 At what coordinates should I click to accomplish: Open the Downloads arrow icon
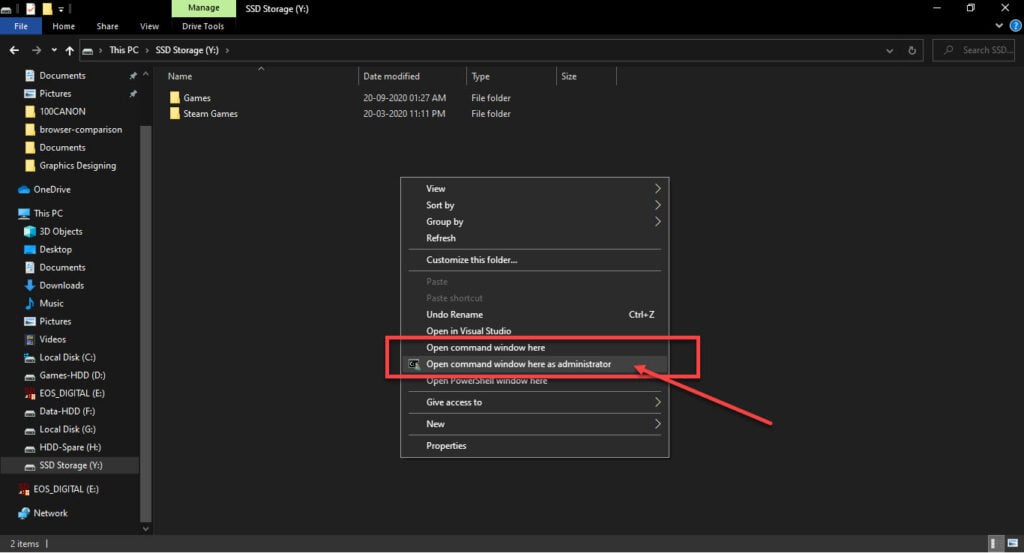[29, 285]
